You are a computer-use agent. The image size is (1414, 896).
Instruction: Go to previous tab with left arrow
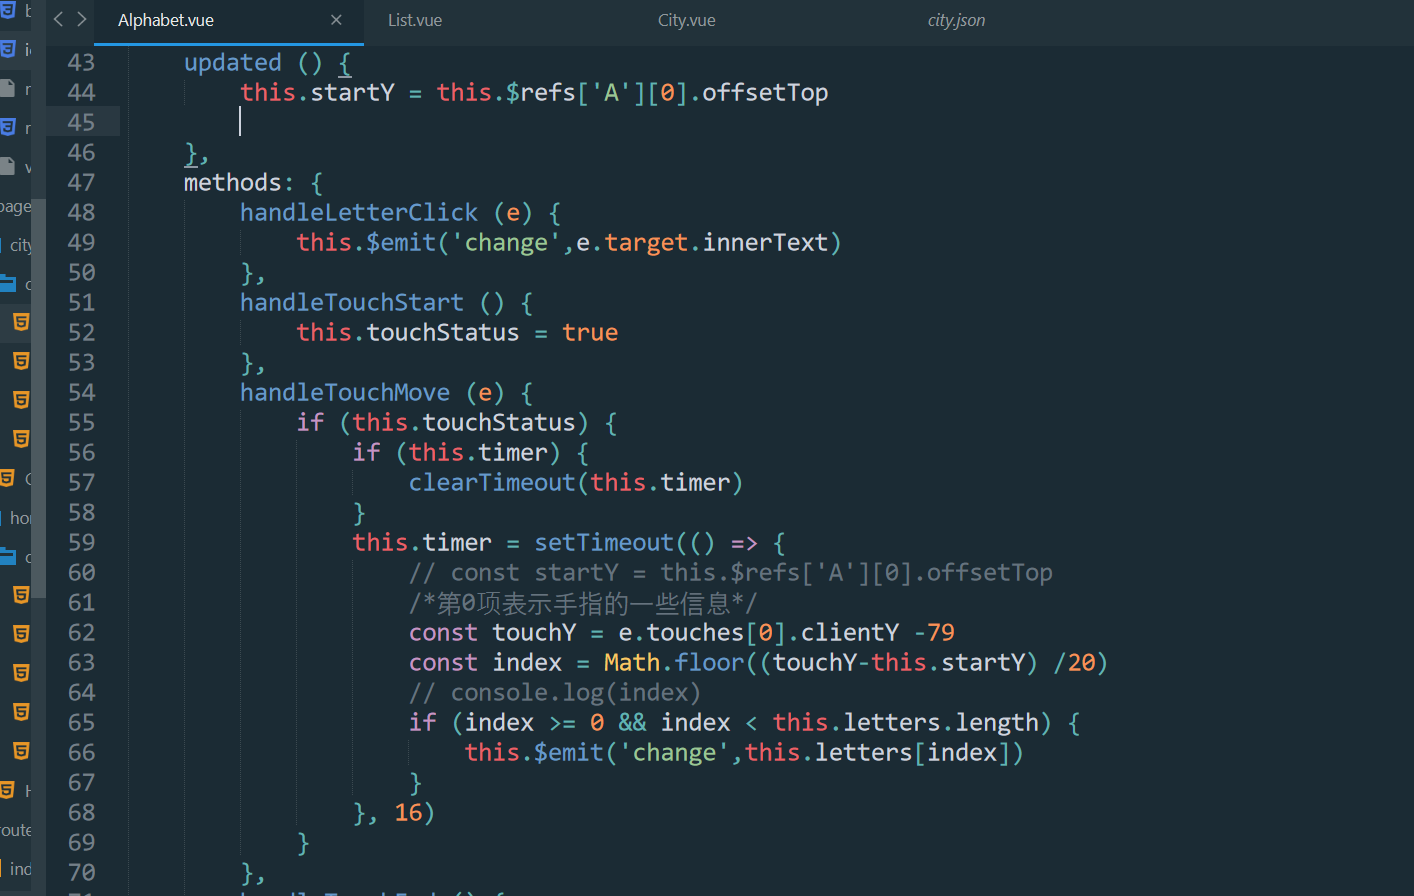click(58, 20)
